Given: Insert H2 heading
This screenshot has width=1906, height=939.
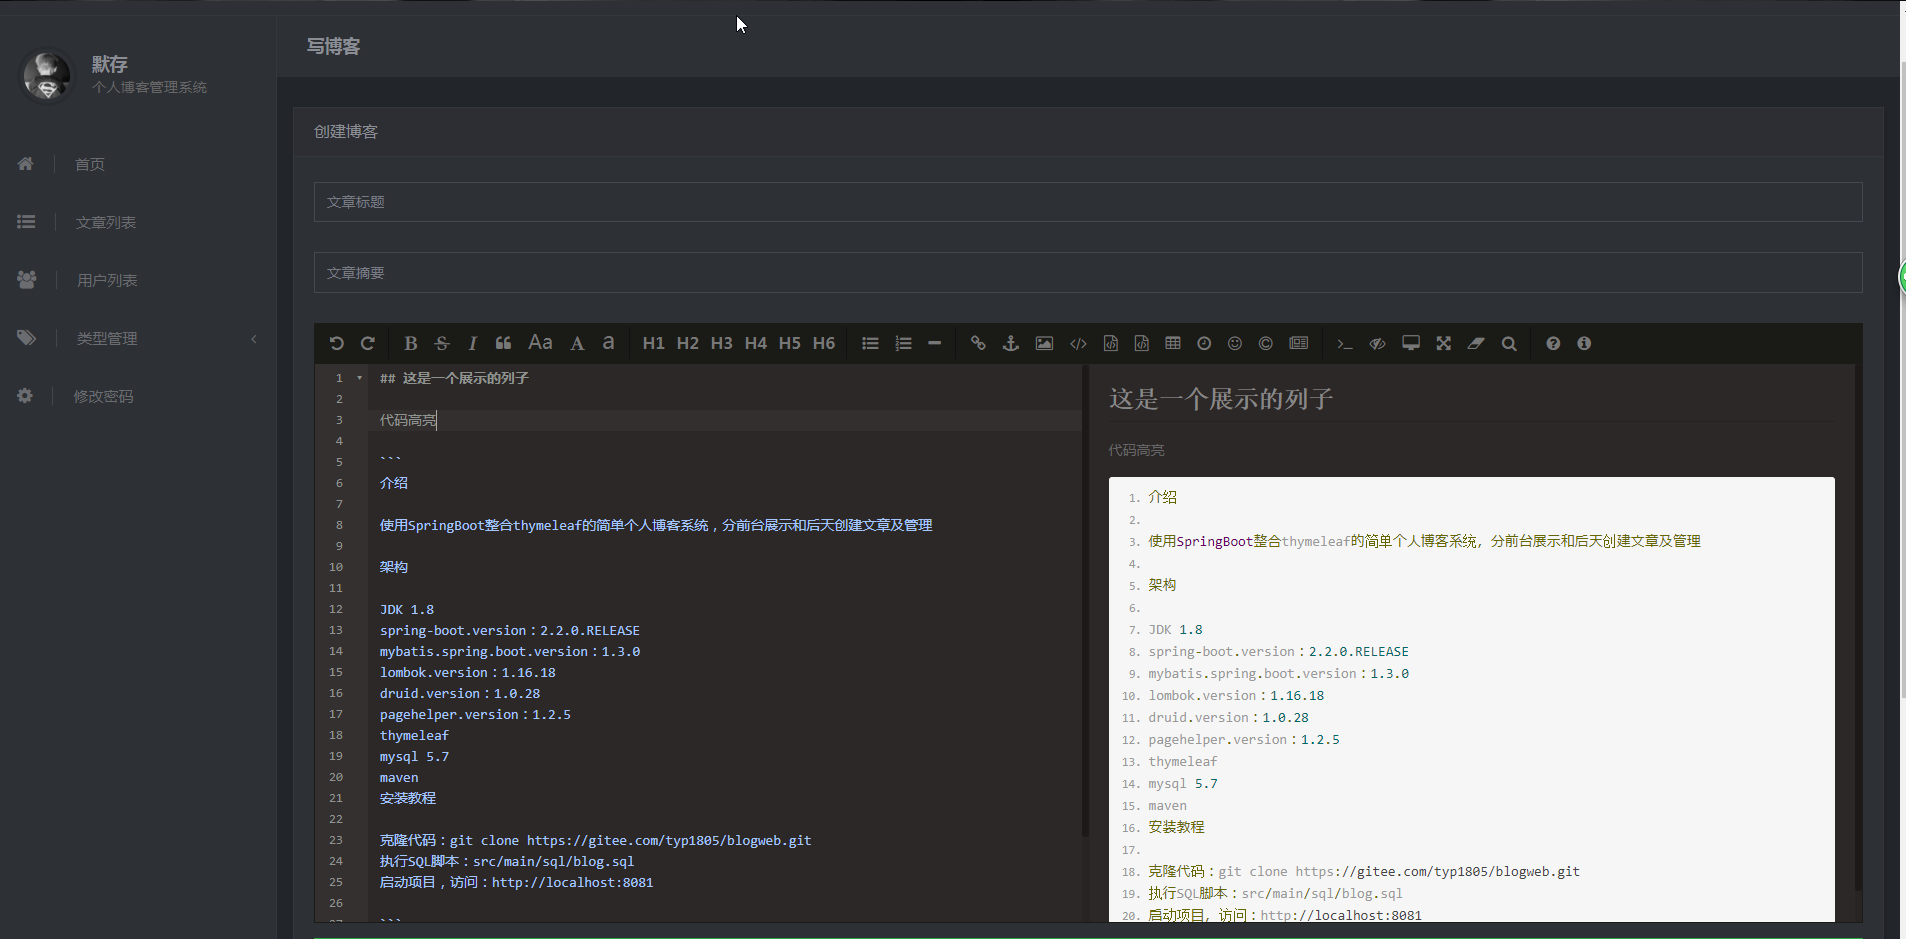Looking at the screenshot, I should pyautogui.click(x=687, y=343).
